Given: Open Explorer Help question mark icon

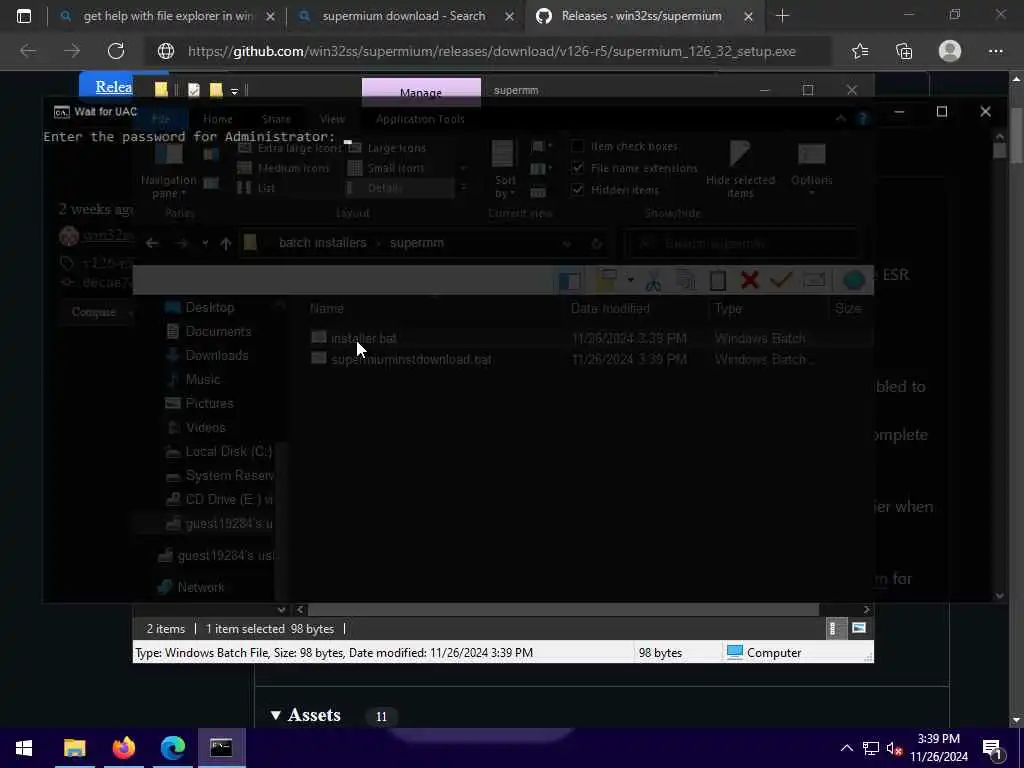Looking at the screenshot, I should (x=863, y=119).
